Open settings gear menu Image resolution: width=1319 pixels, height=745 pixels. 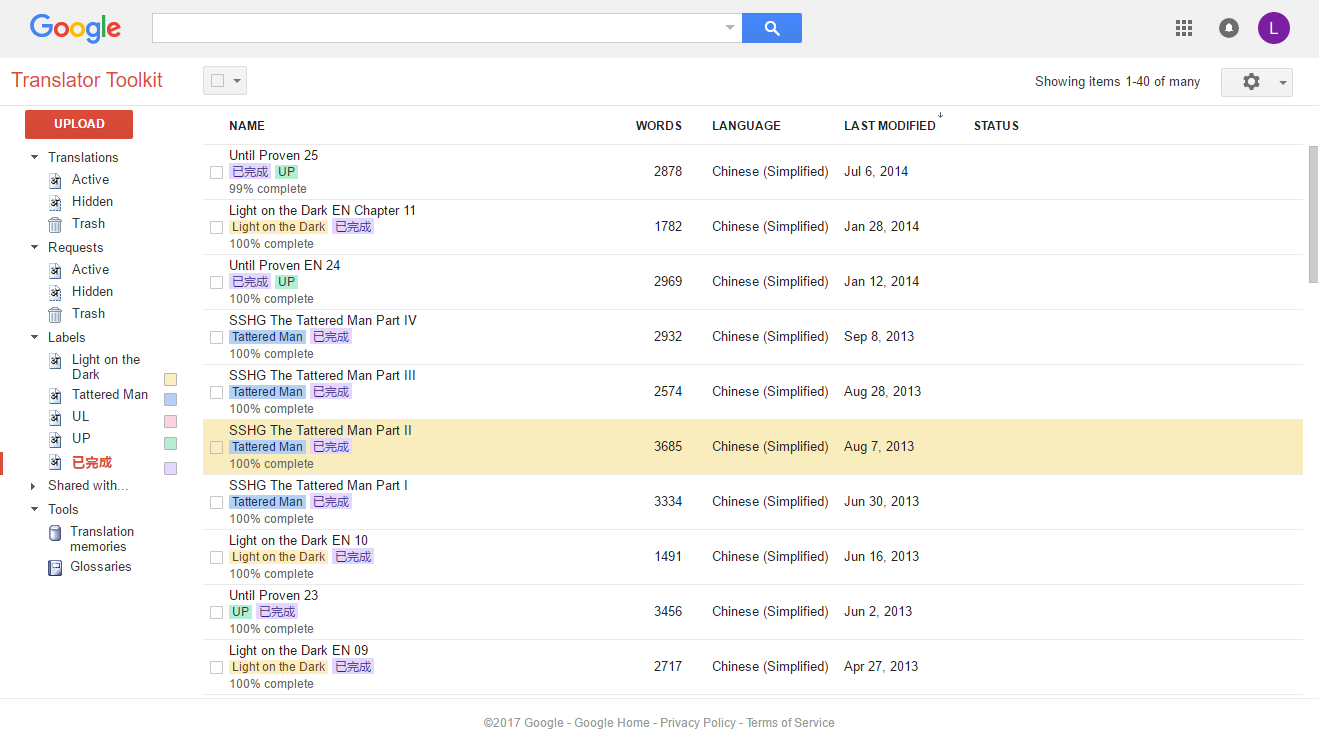coord(1257,82)
